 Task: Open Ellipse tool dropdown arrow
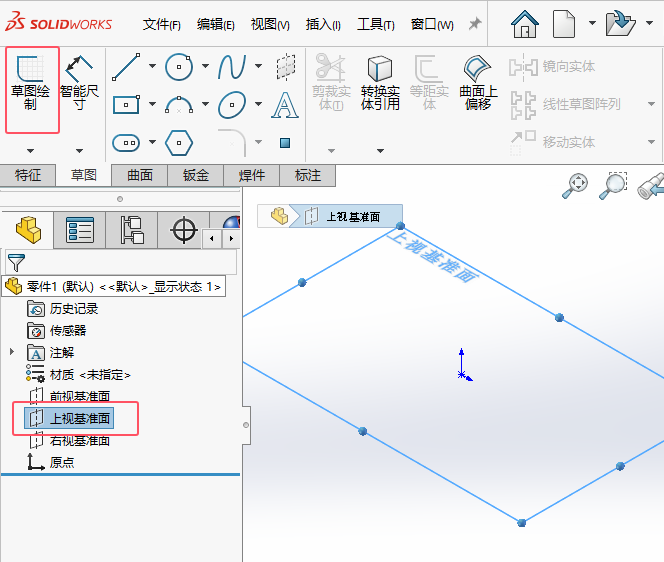[x=258, y=104]
